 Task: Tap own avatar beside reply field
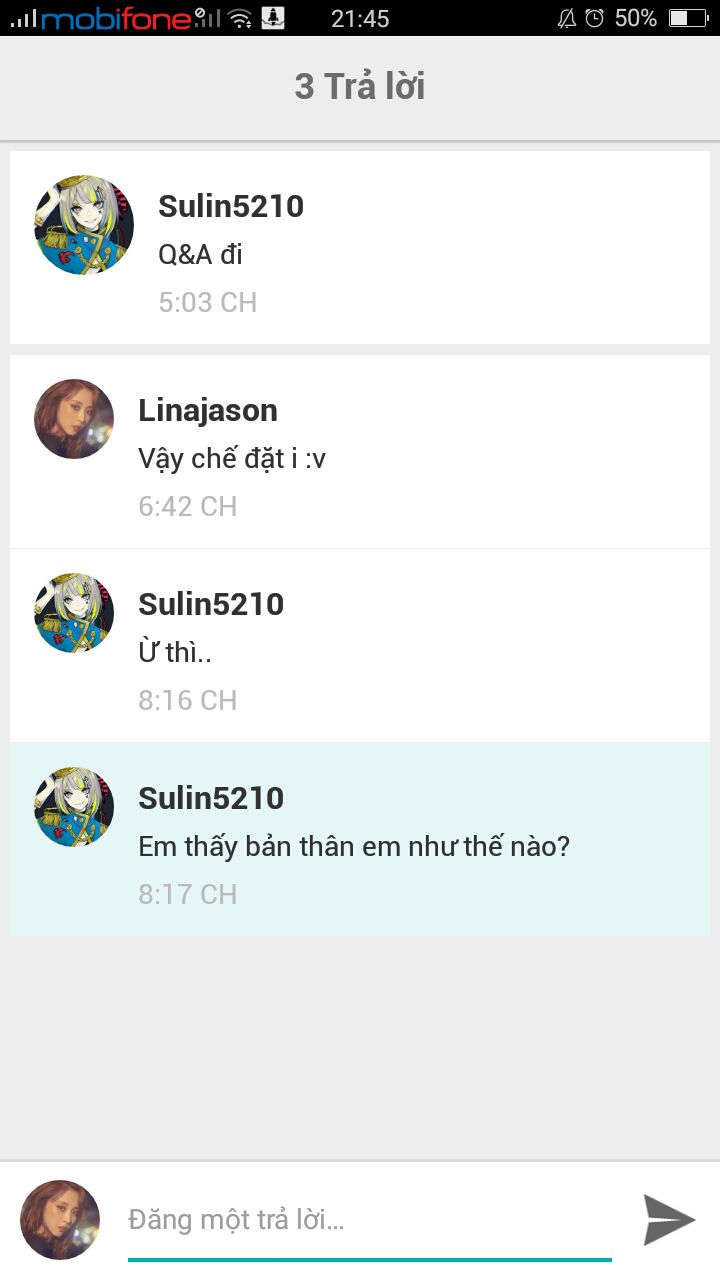click(60, 1220)
